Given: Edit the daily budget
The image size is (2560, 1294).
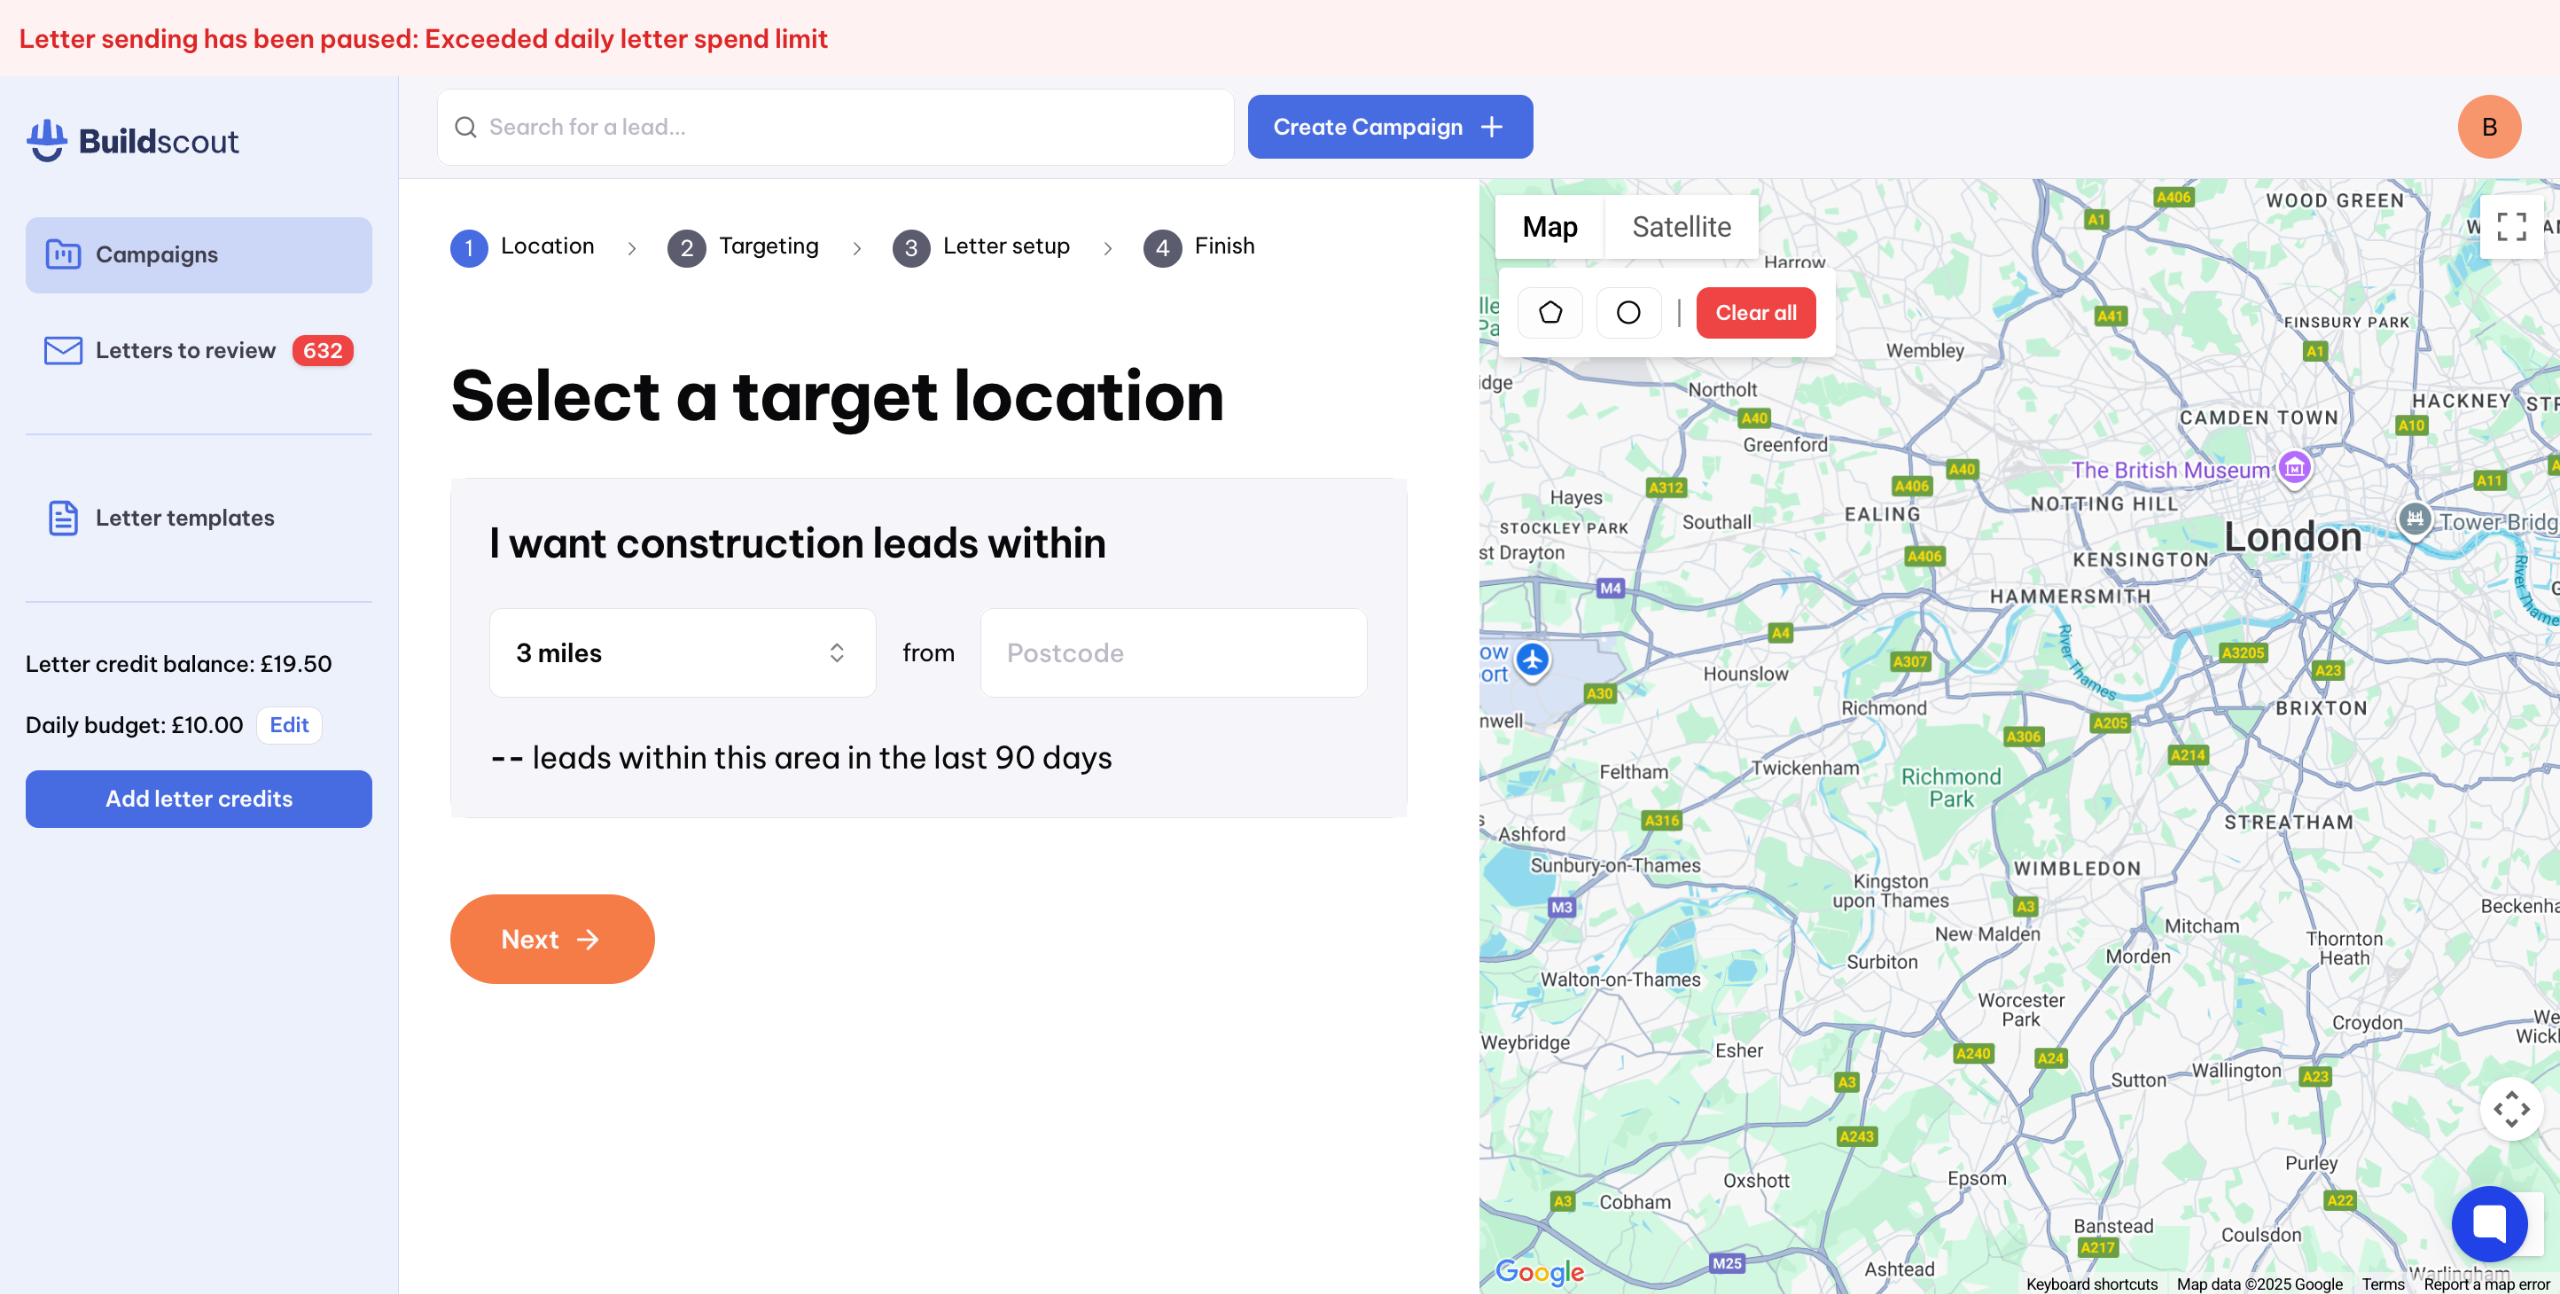Looking at the screenshot, I should (x=289, y=725).
